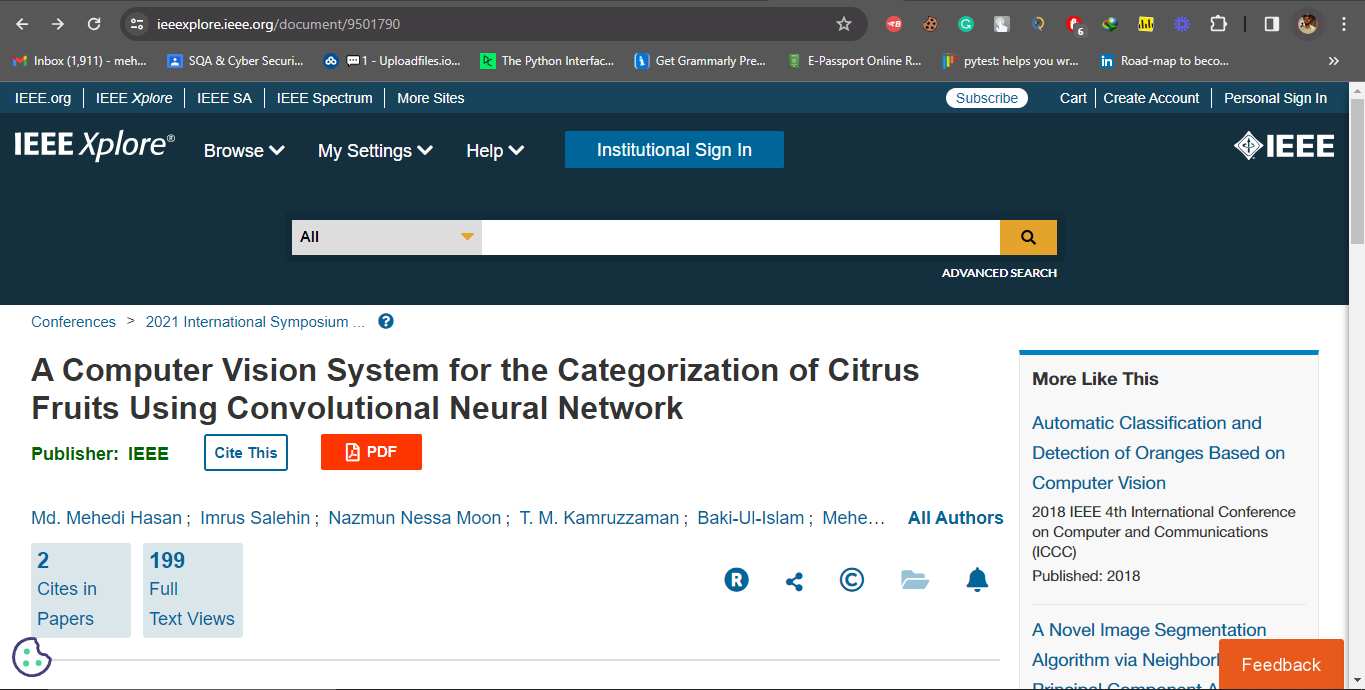Click the 2 Cites in Papers box
The height and width of the screenshot is (690, 1365).
pyautogui.click(x=81, y=590)
